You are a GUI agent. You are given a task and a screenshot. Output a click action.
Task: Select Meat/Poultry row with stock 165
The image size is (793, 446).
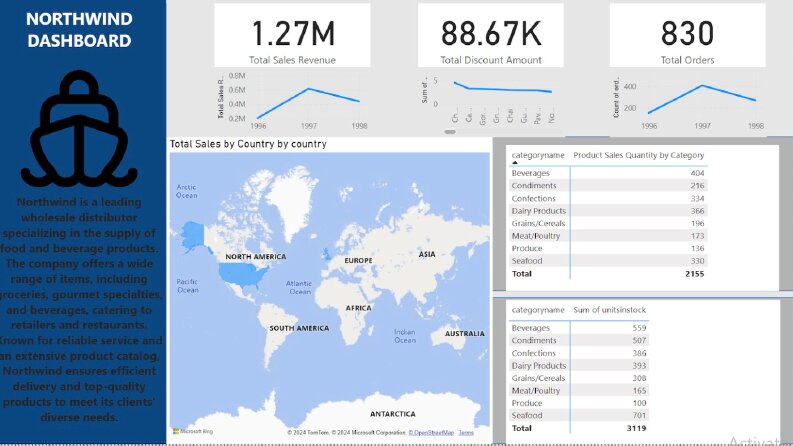pyautogui.click(x=579, y=390)
